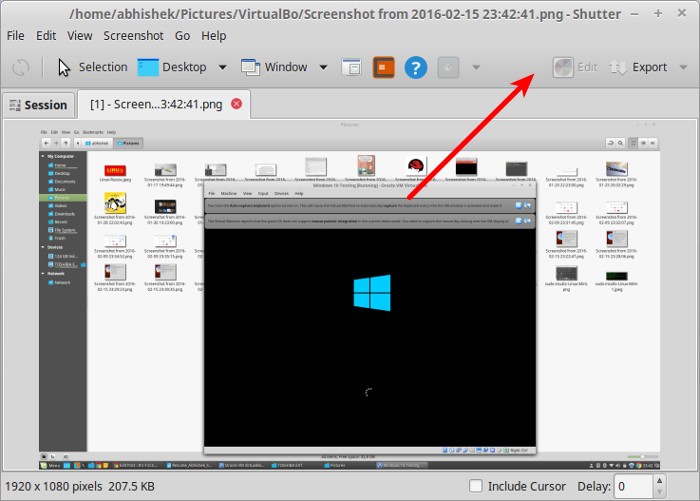Screen dimensions: 700x501
Task: Decrease the Delay with down arrow
Action: tap(659, 492)
